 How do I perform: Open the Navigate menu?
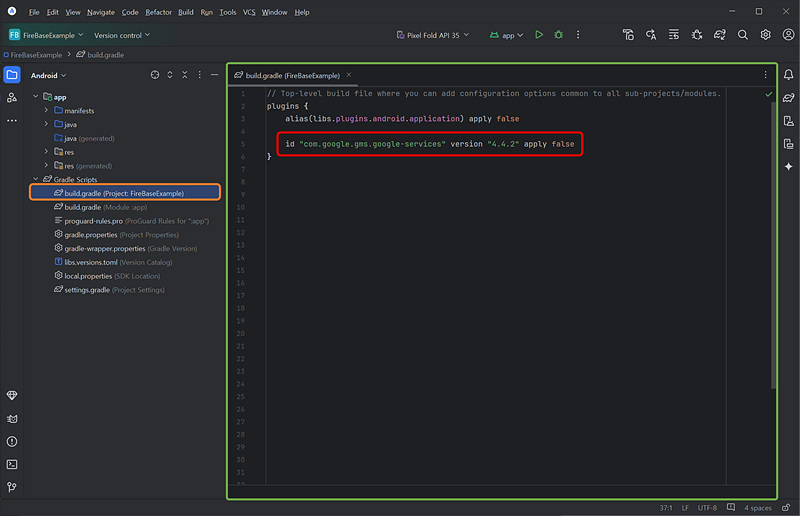(101, 12)
